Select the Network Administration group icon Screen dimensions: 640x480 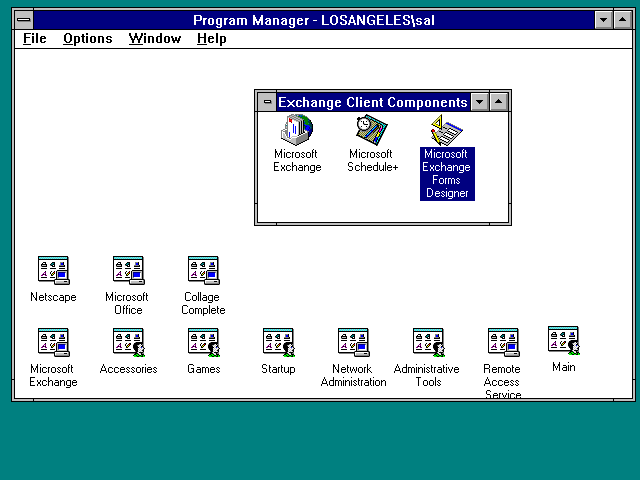pos(354,342)
